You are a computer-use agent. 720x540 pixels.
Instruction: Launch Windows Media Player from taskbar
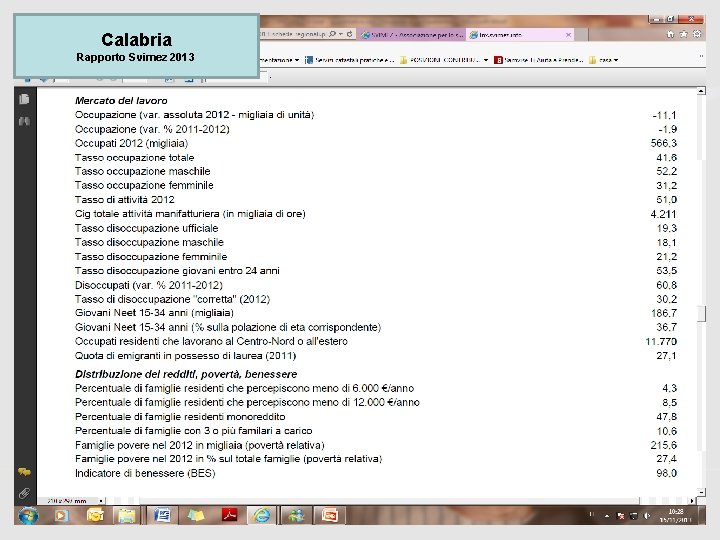(x=61, y=516)
